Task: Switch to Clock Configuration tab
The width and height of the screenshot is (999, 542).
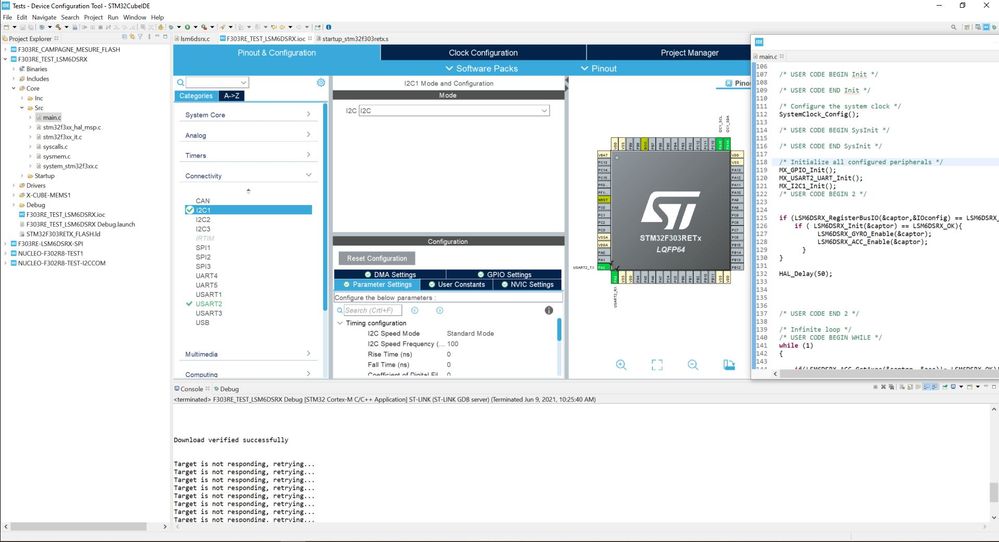Action: click(x=483, y=53)
